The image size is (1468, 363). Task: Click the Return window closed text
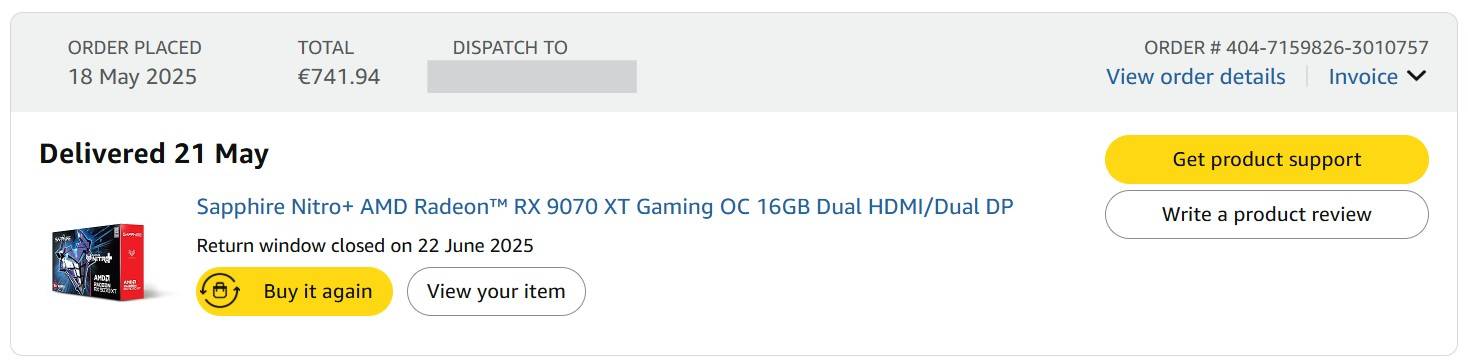pos(365,245)
